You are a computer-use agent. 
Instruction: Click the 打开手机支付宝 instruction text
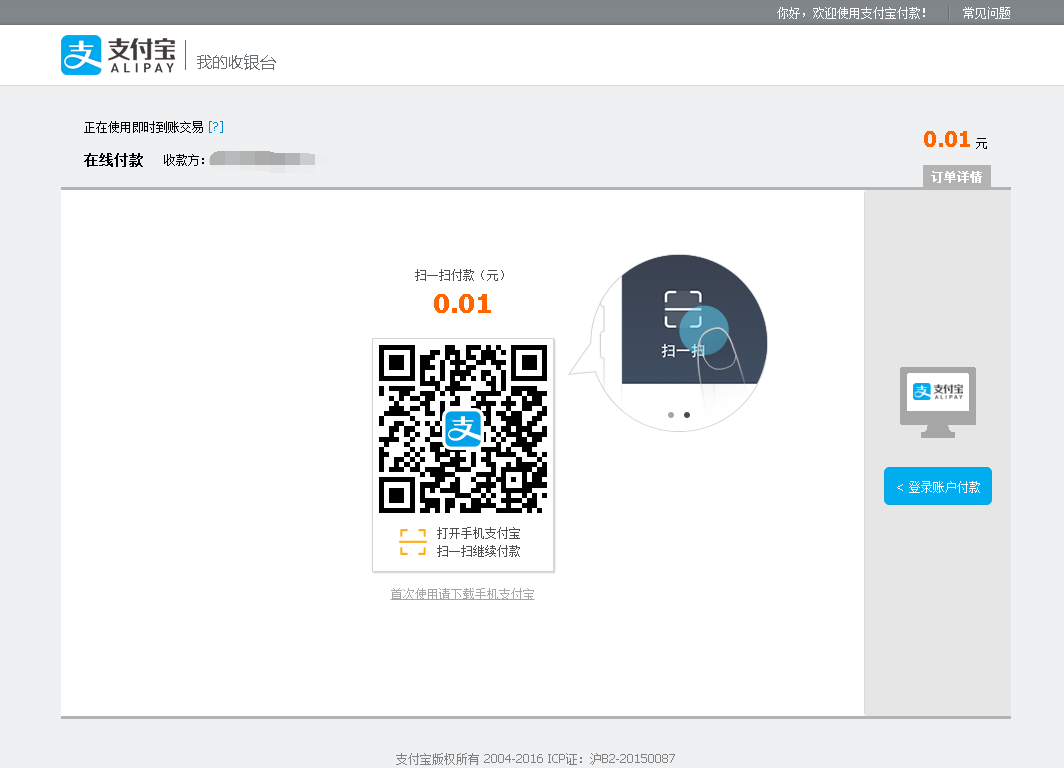coord(478,534)
